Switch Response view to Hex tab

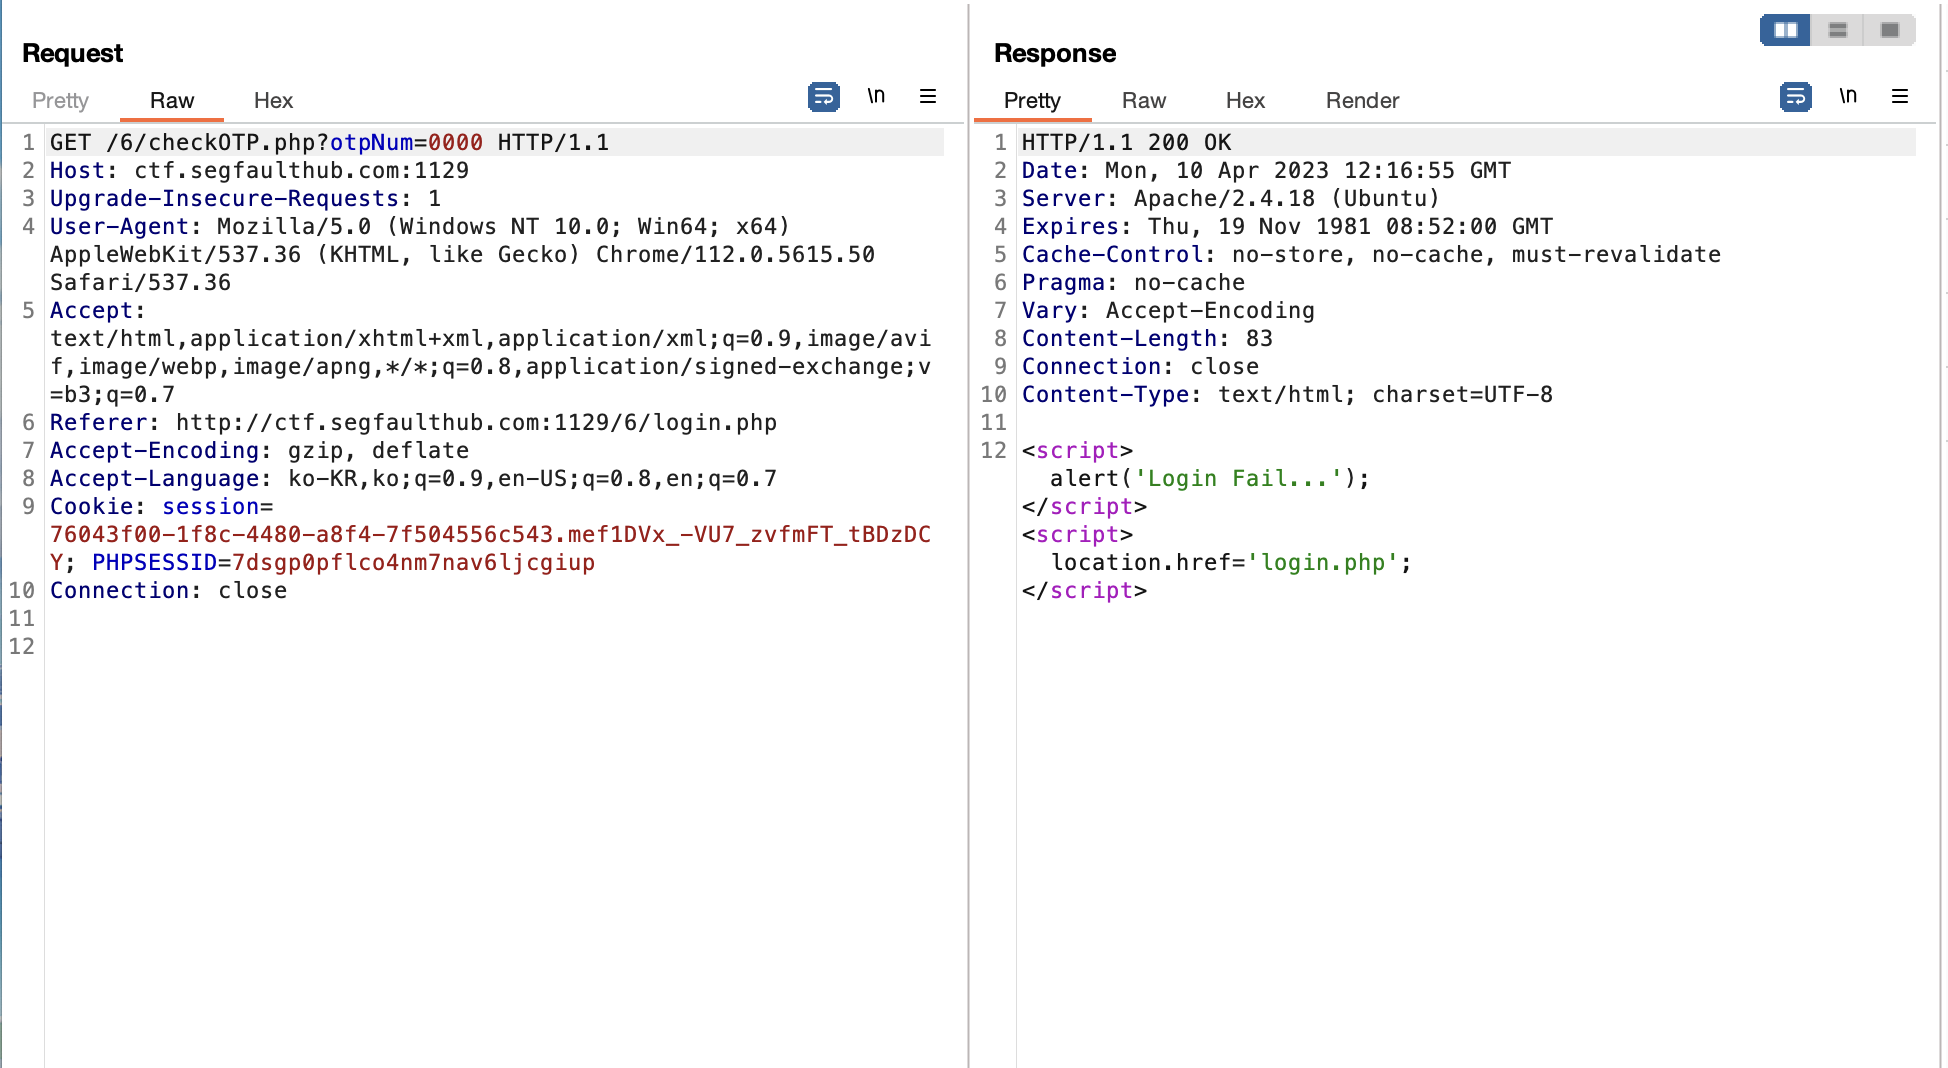1245,100
